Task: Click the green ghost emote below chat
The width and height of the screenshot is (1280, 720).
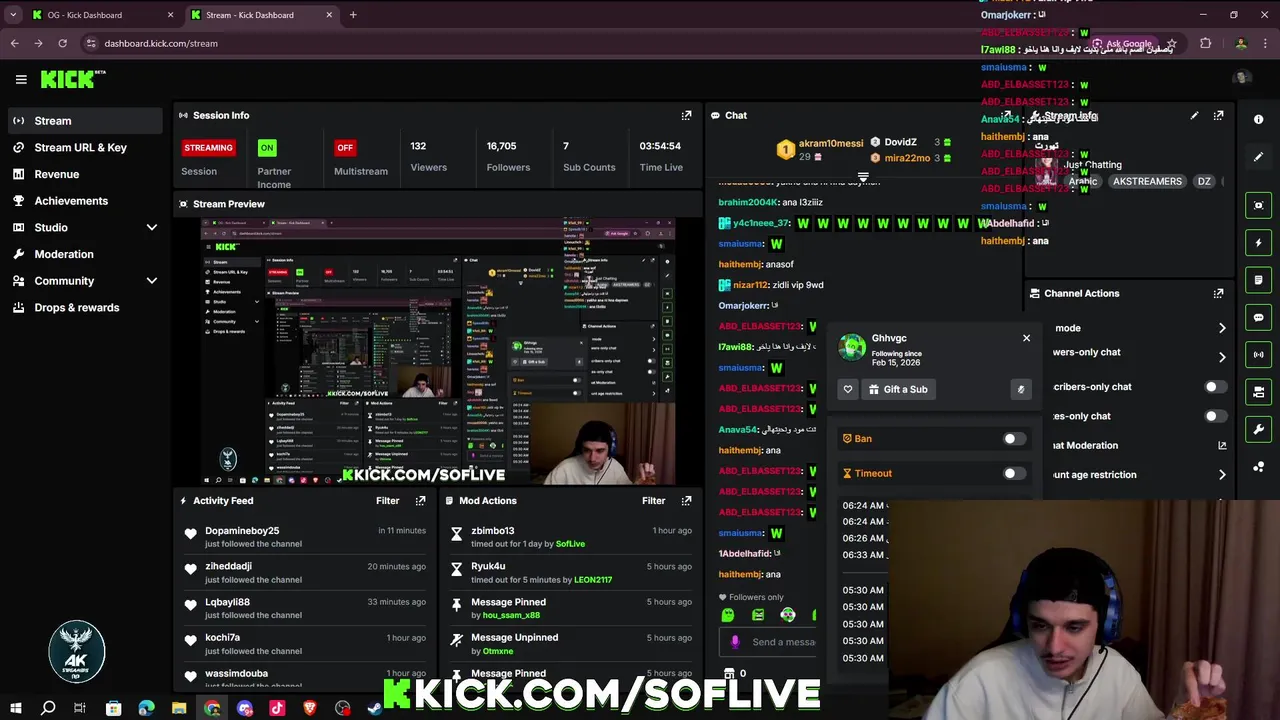Action: [728, 615]
